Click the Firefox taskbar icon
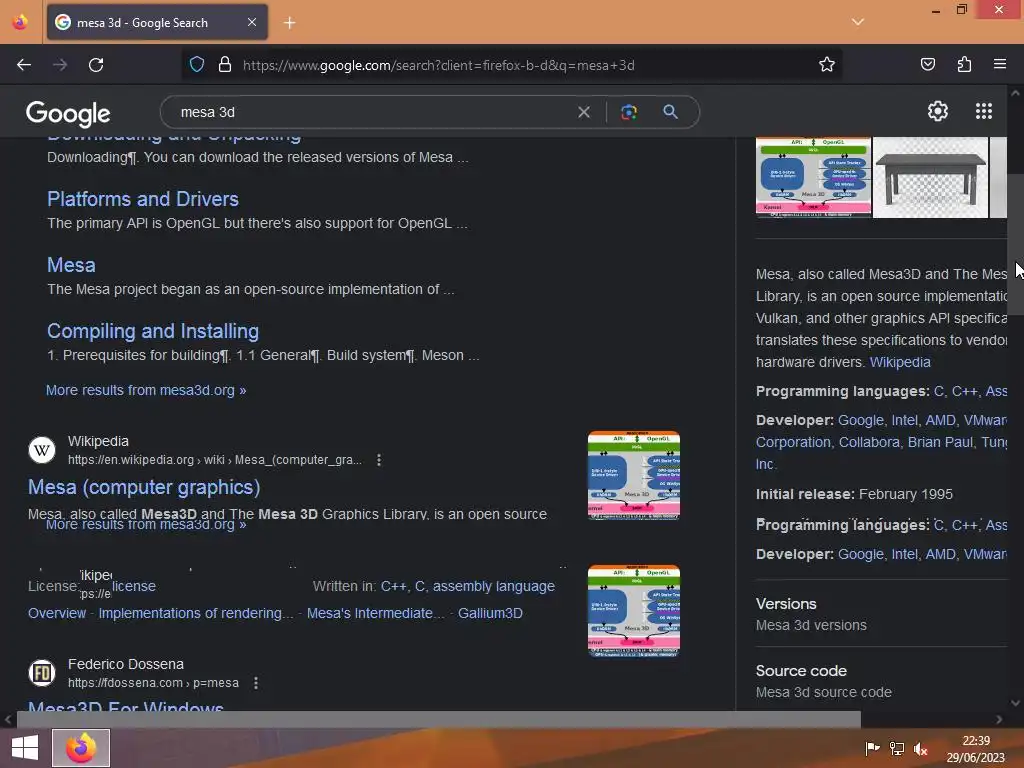 (x=81, y=748)
